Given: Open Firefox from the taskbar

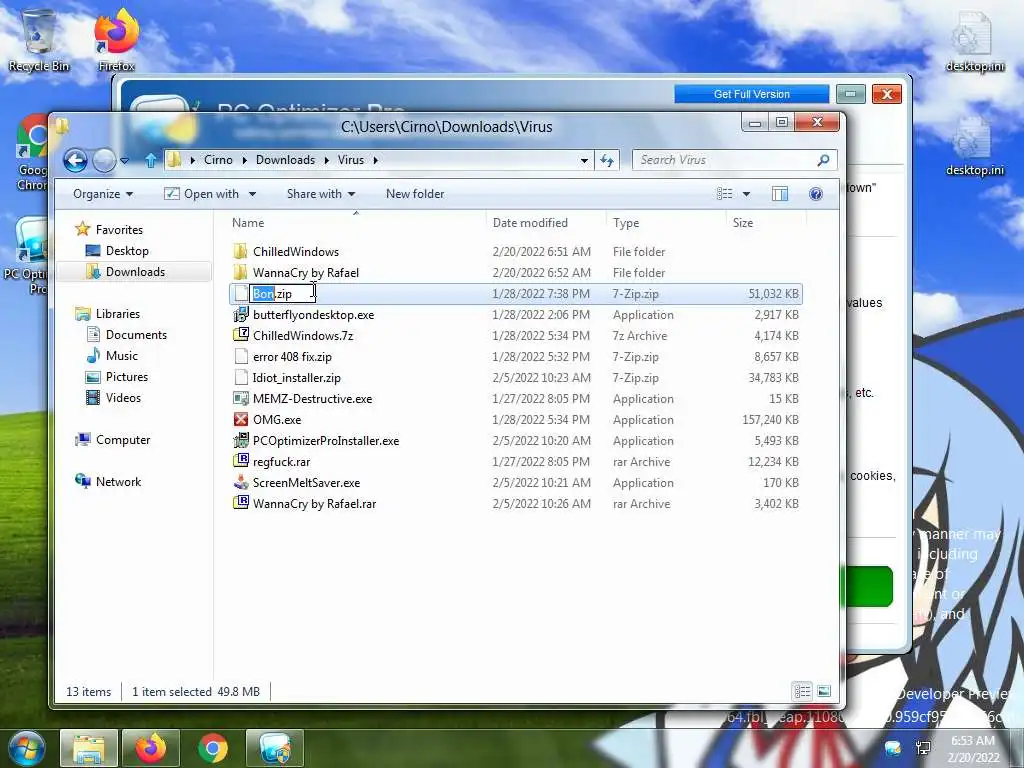Looking at the screenshot, I should click(x=151, y=749).
